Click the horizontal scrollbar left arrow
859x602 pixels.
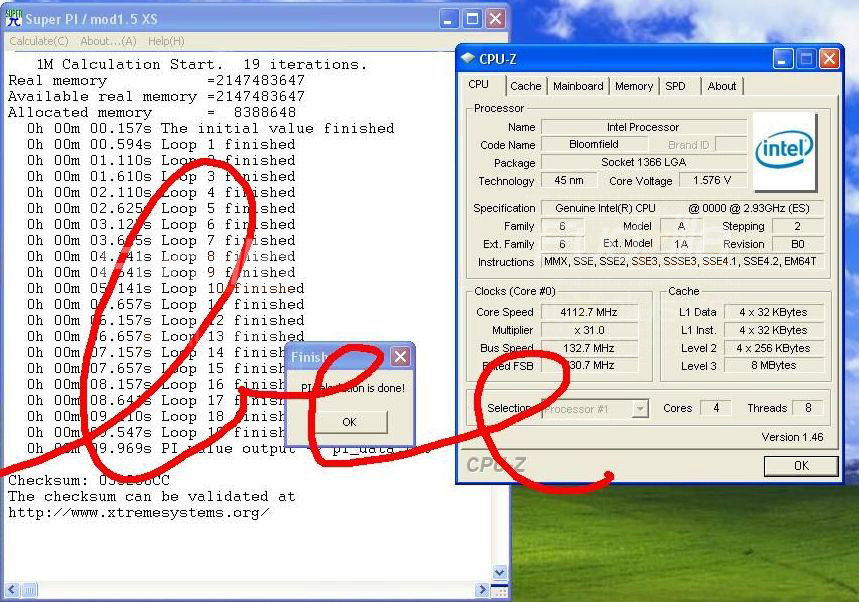12,590
